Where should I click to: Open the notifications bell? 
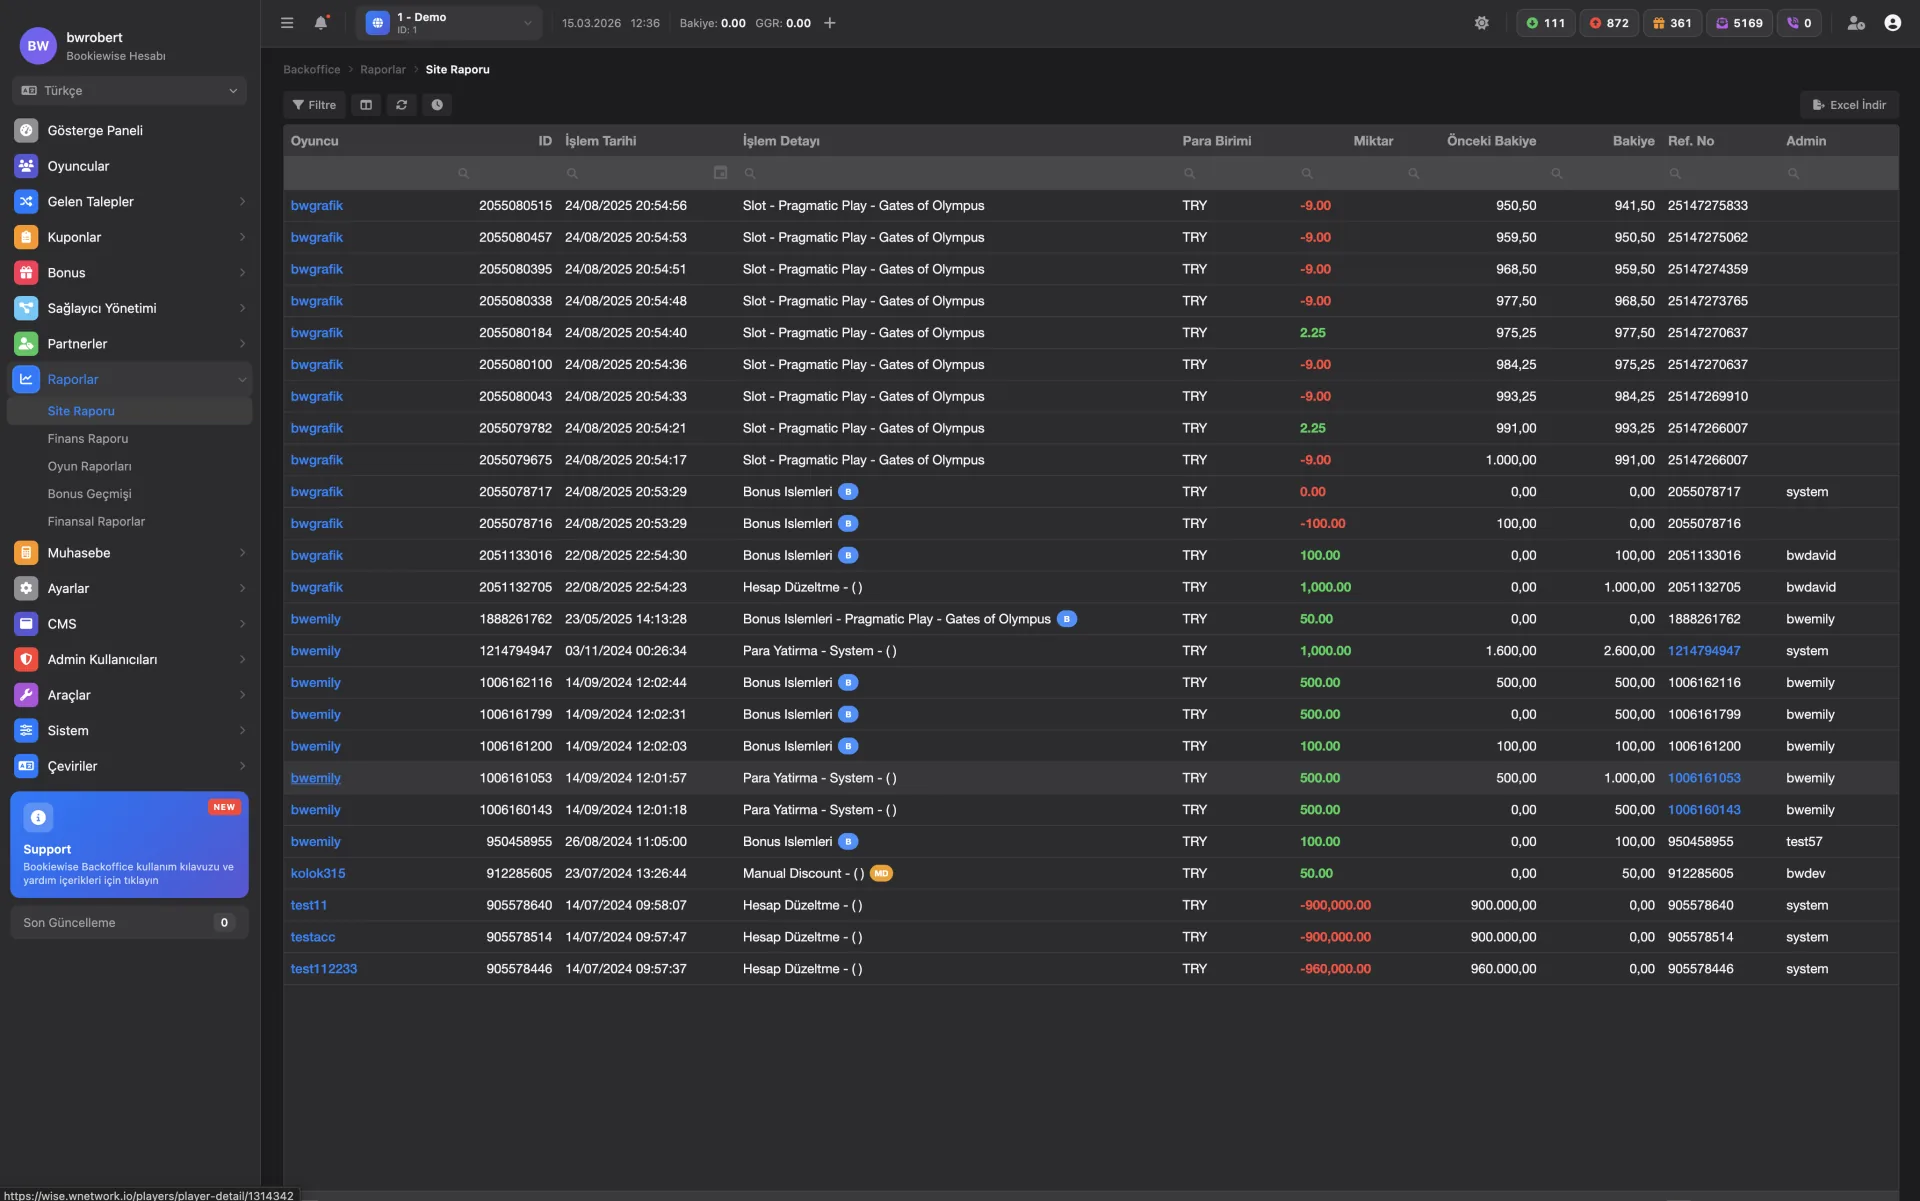(x=320, y=23)
